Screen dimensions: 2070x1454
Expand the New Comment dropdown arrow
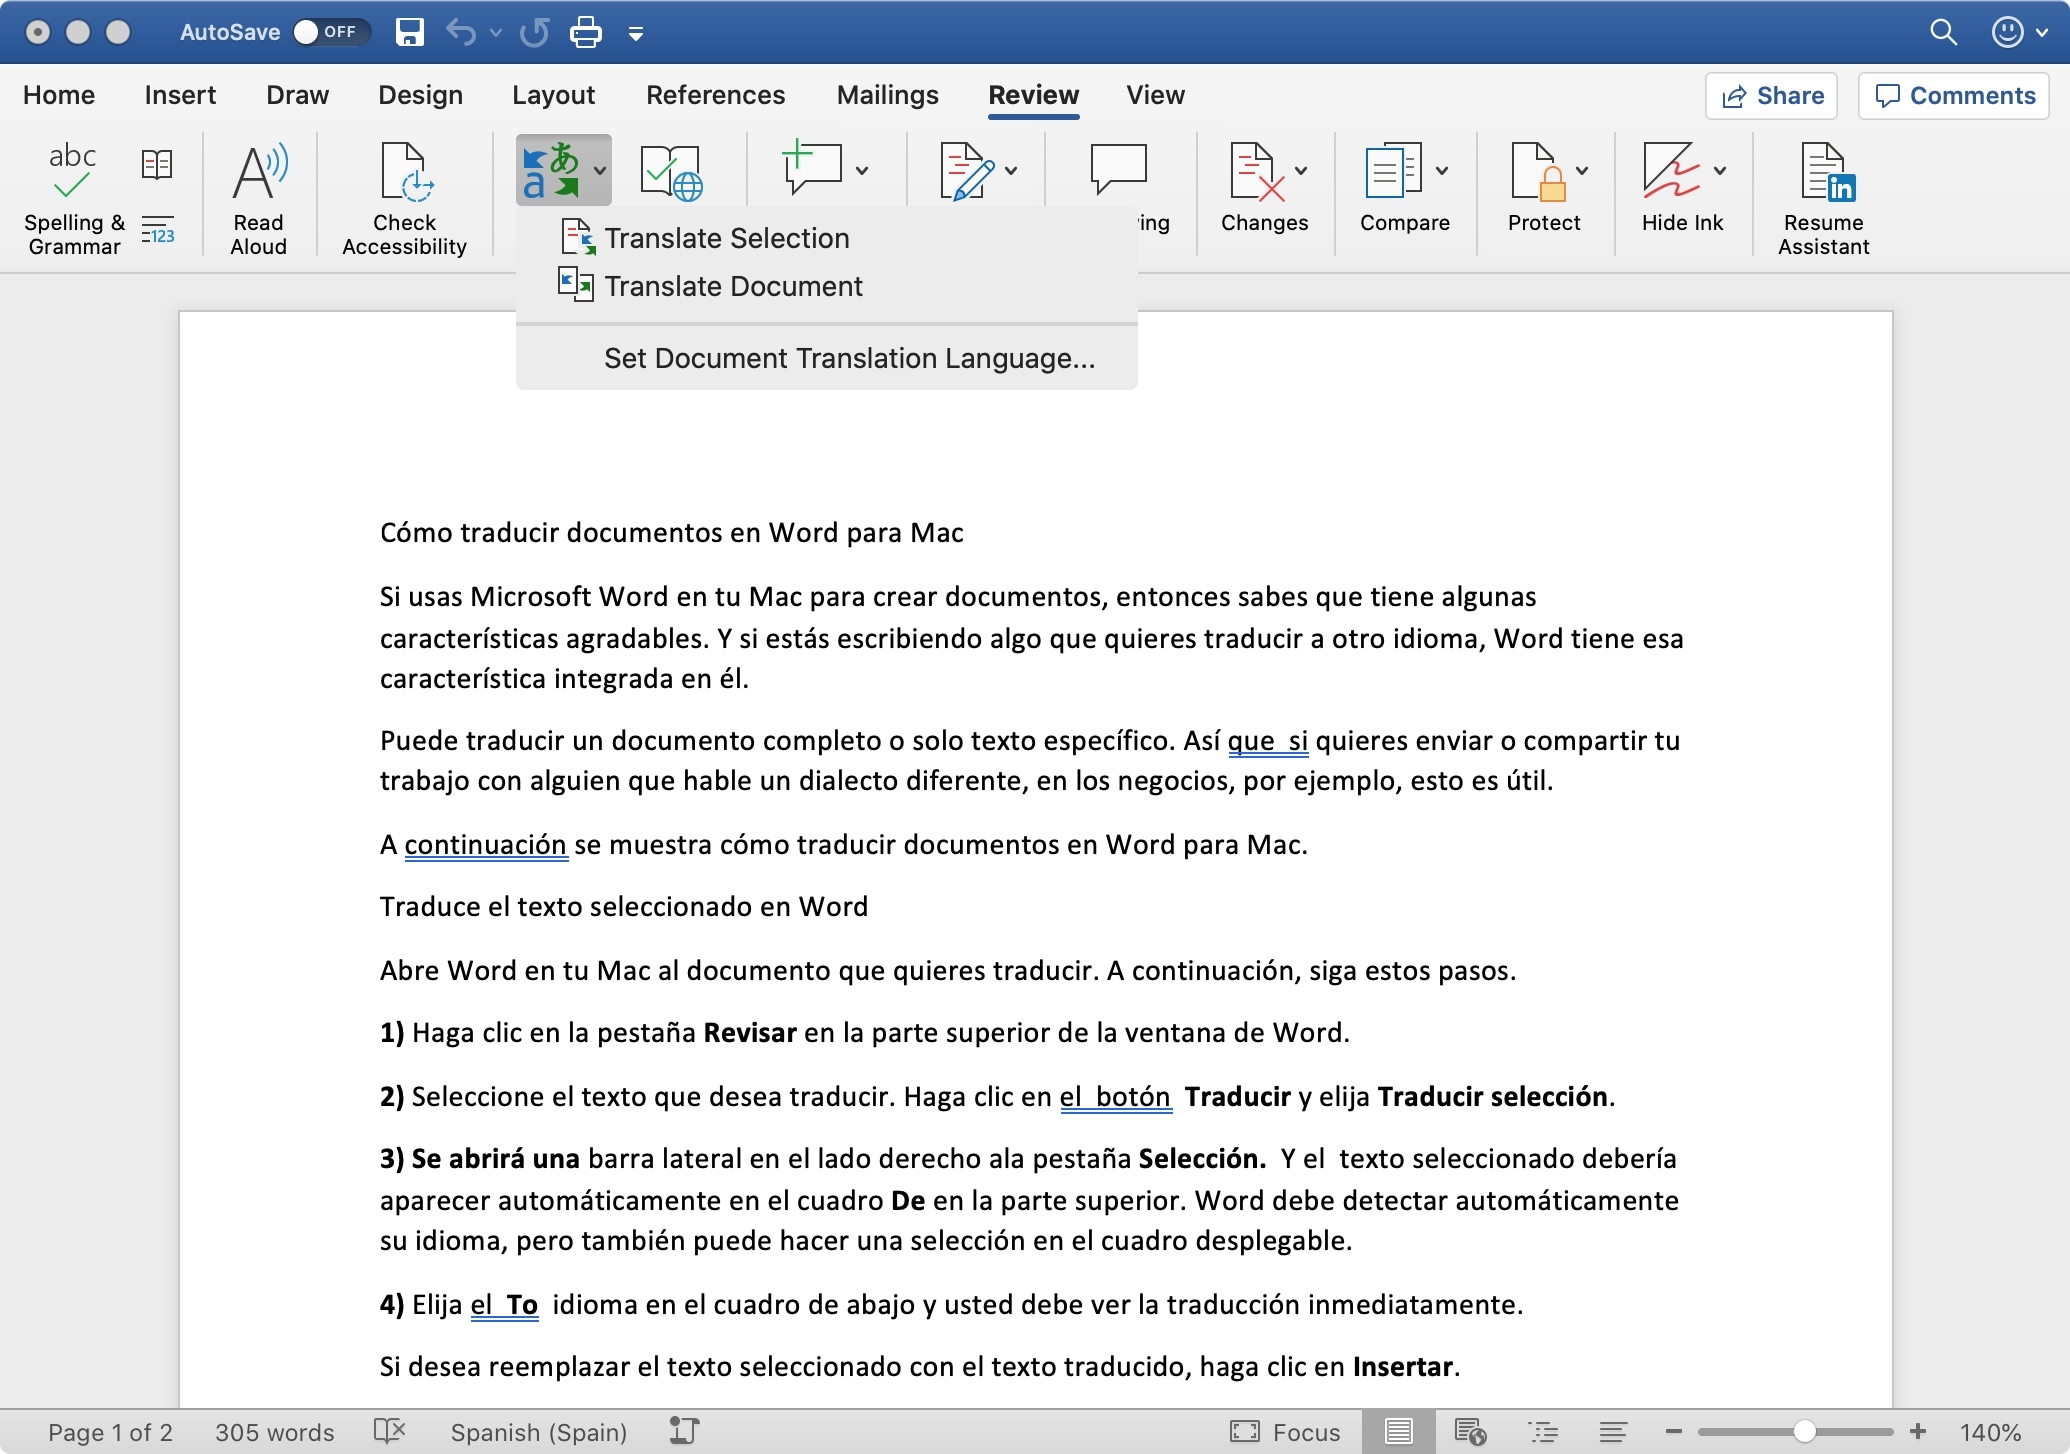[x=862, y=171]
